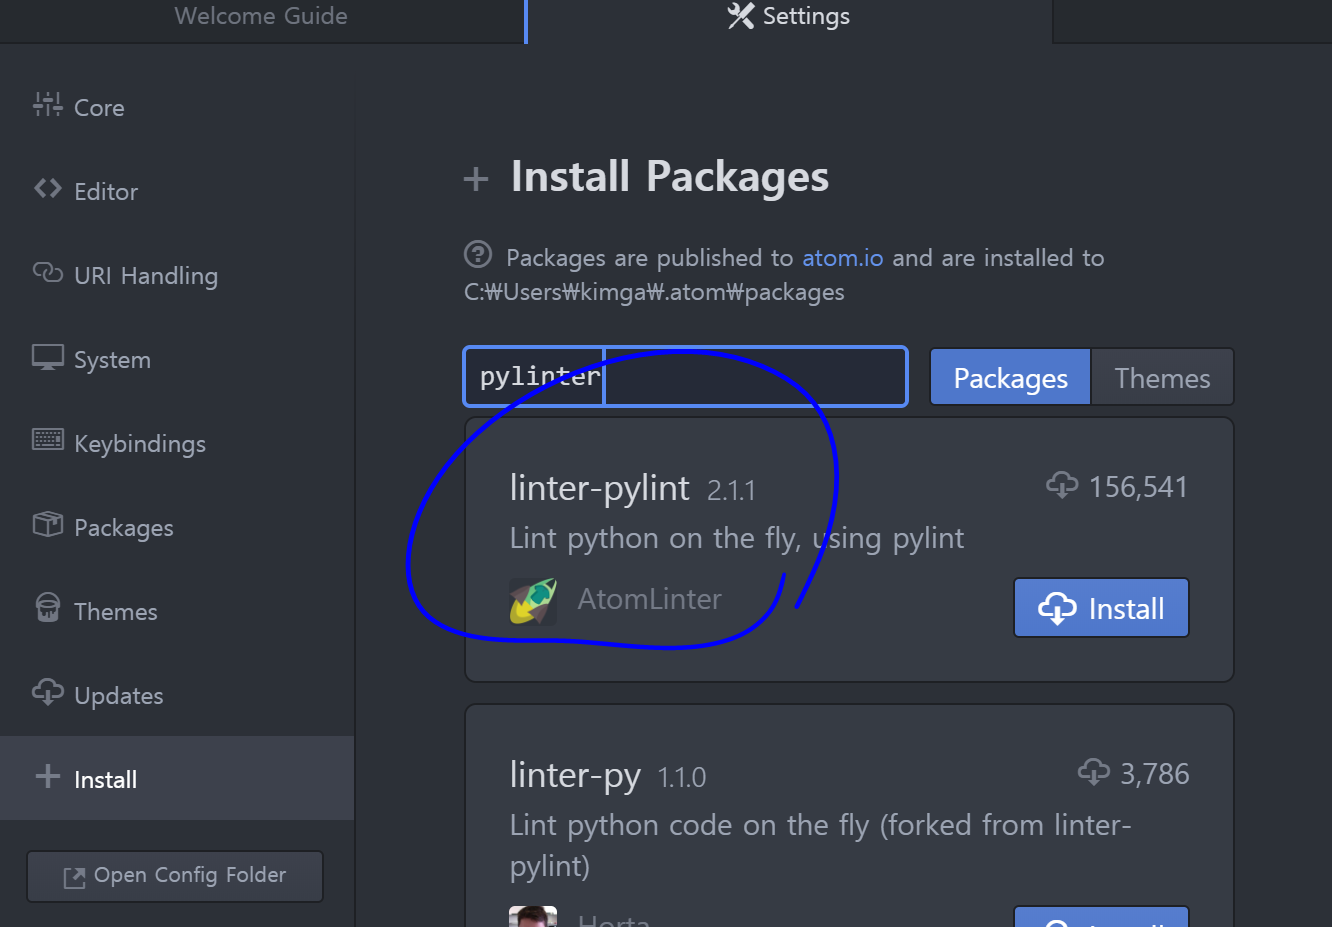Select the Packages search filter button
Viewport: 1332px width, 927px height.
point(1010,377)
